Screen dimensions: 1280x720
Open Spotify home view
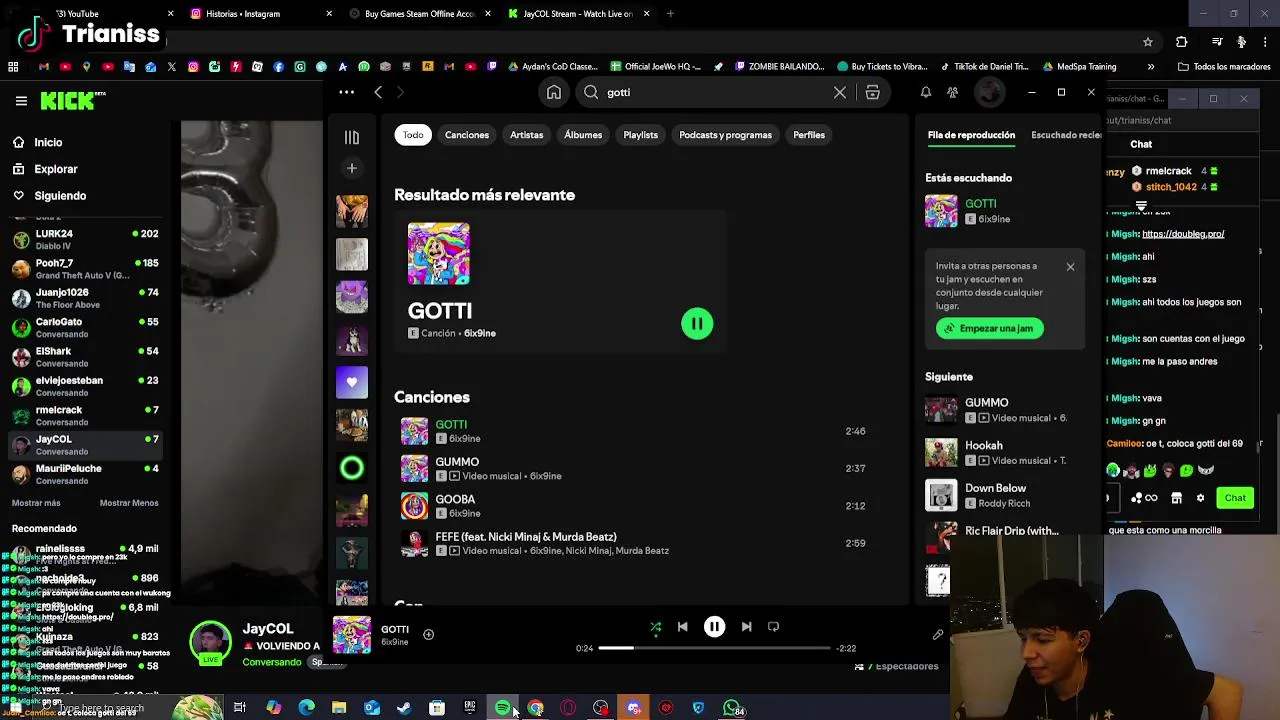553,92
